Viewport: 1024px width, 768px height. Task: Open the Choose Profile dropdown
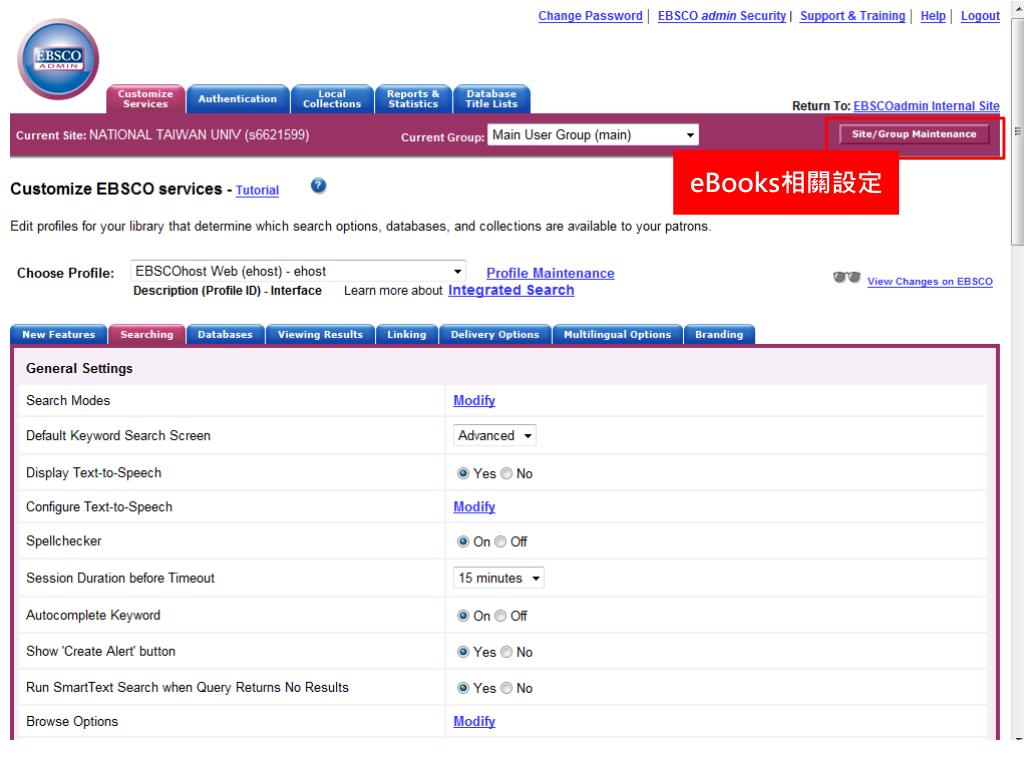(x=298, y=271)
